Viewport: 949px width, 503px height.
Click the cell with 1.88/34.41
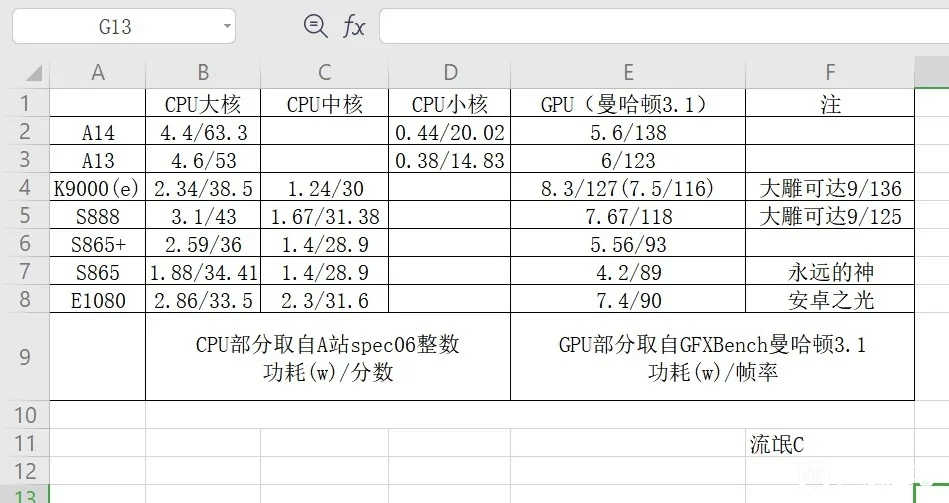pos(203,271)
